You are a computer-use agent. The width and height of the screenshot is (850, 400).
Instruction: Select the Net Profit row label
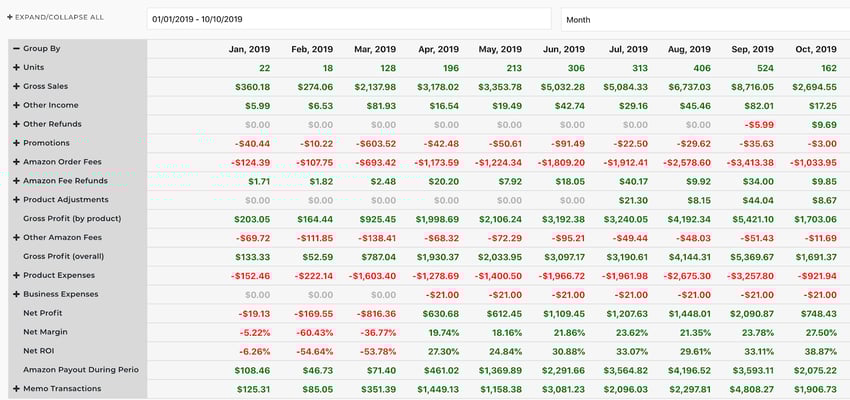[x=43, y=313]
